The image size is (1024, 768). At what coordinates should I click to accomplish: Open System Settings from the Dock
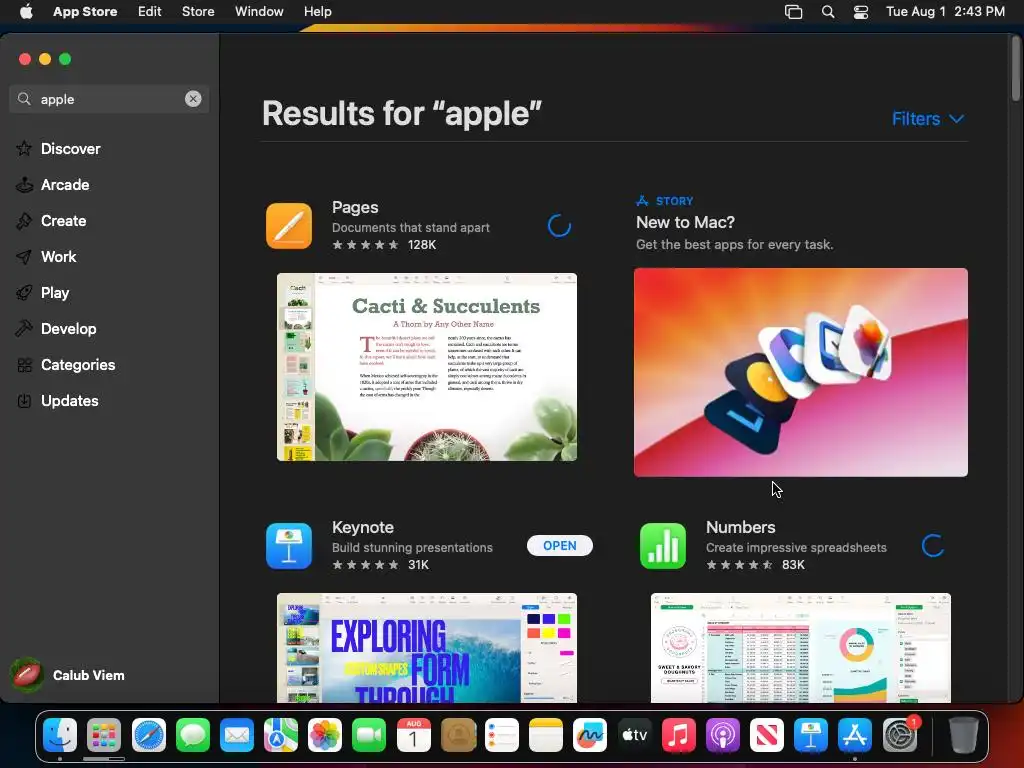pyautogui.click(x=900, y=735)
